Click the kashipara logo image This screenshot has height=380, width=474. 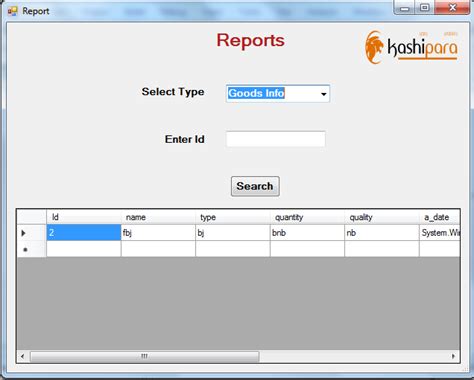411,47
